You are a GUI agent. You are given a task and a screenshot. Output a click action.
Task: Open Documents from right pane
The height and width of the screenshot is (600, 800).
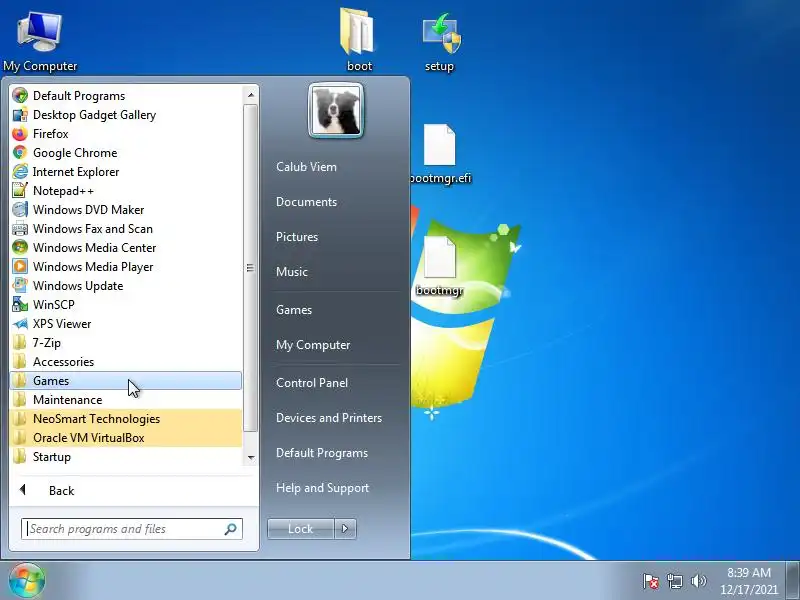pyautogui.click(x=306, y=202)
